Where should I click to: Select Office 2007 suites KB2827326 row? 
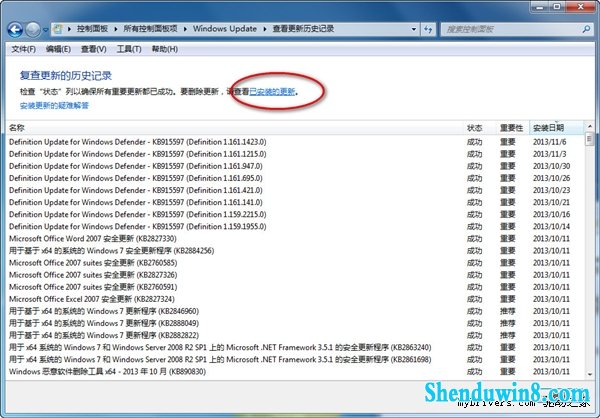(295, 275)
